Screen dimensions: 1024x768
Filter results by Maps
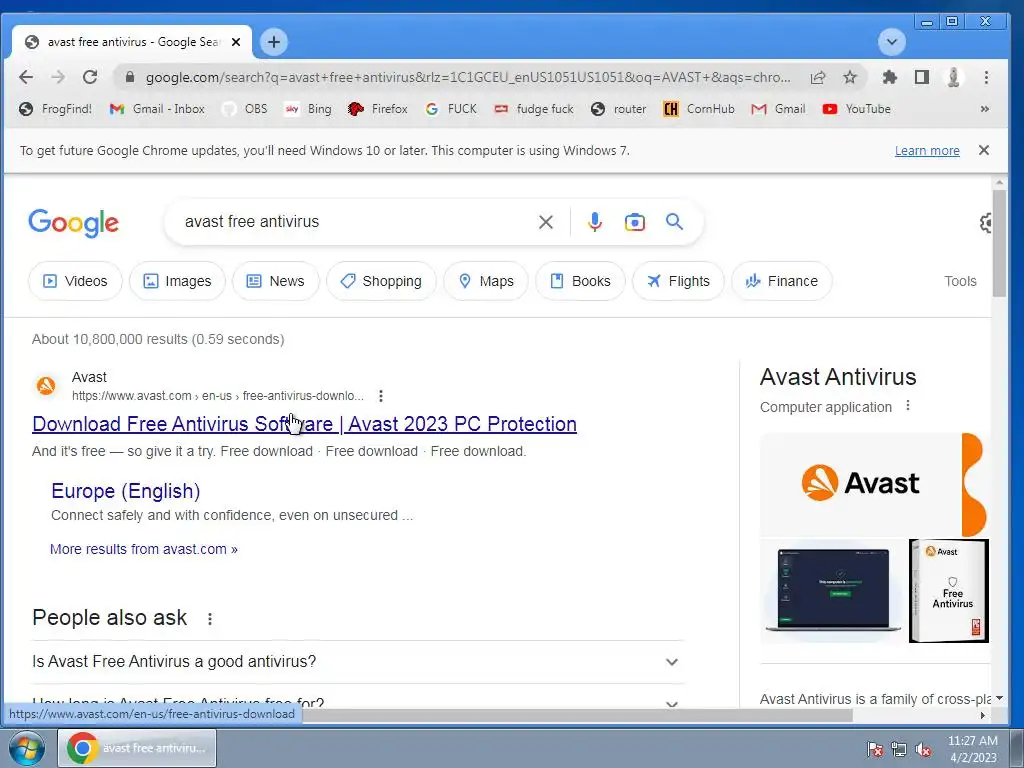click(485, 281)
